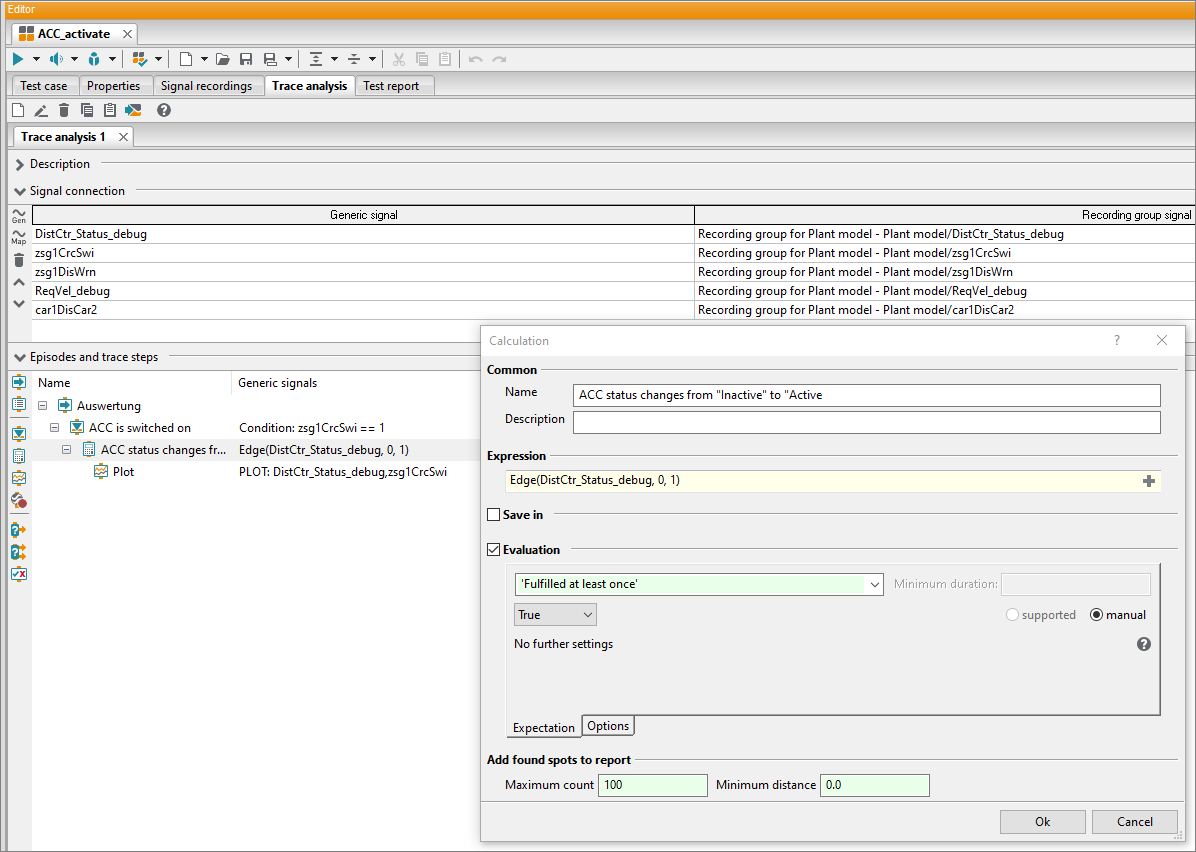The height and width of the screenshot is (852, 1196).
Task: Click the Description input field in the dialog
Action: (x=866, y=423)
